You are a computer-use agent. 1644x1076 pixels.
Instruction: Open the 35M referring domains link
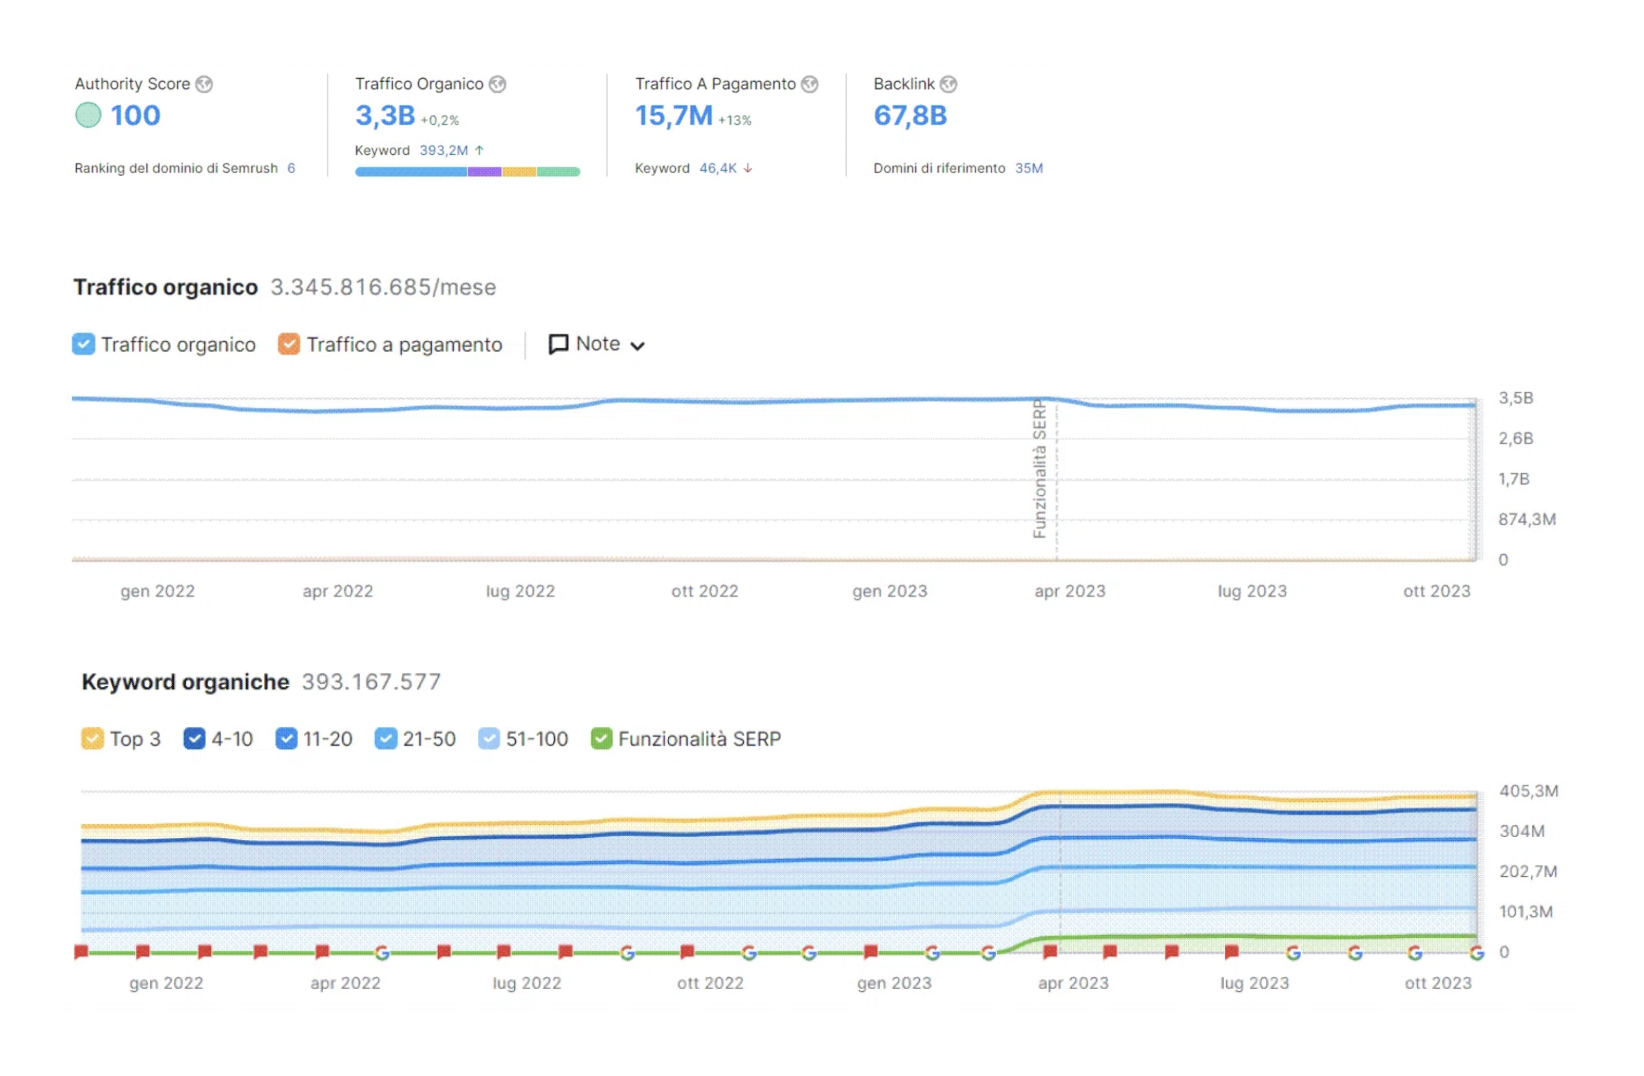[1029, 168]
